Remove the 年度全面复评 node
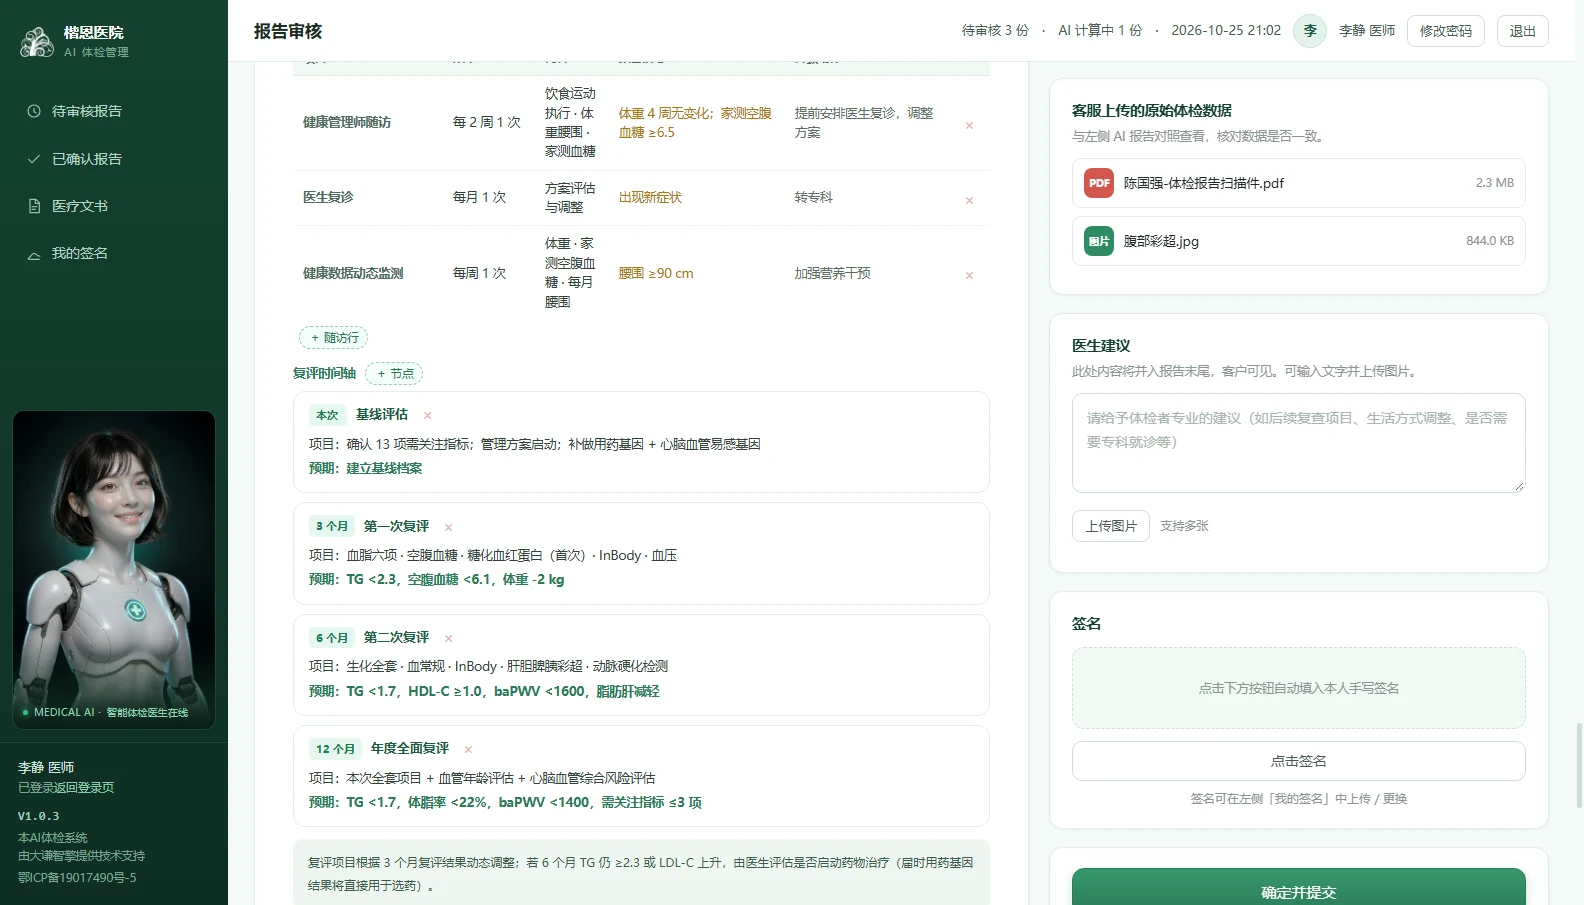 [468, 749]
